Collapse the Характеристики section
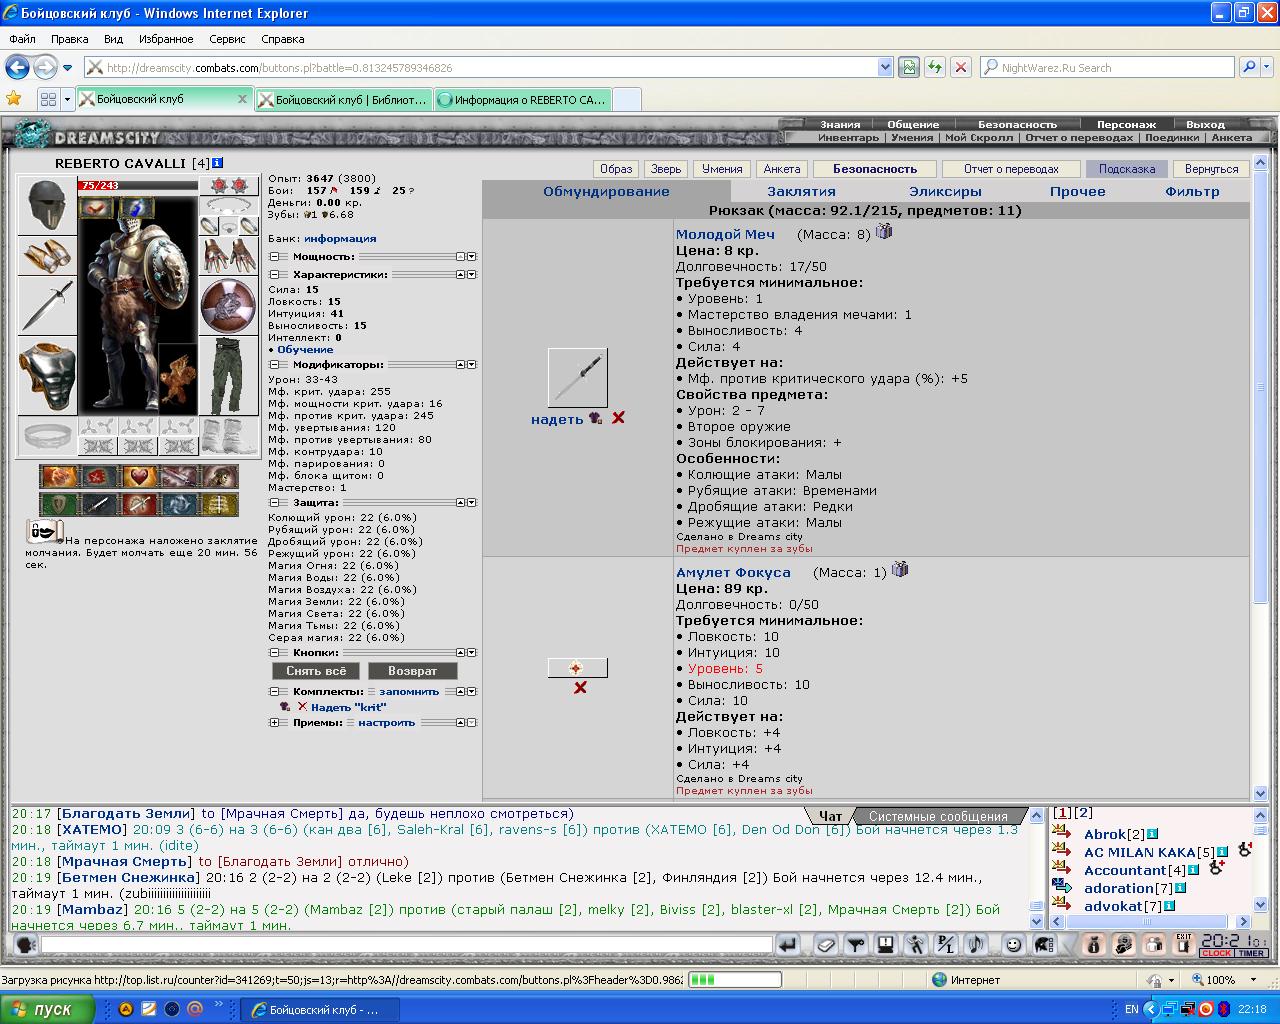1280x1024 pixels. click(274, 274)
